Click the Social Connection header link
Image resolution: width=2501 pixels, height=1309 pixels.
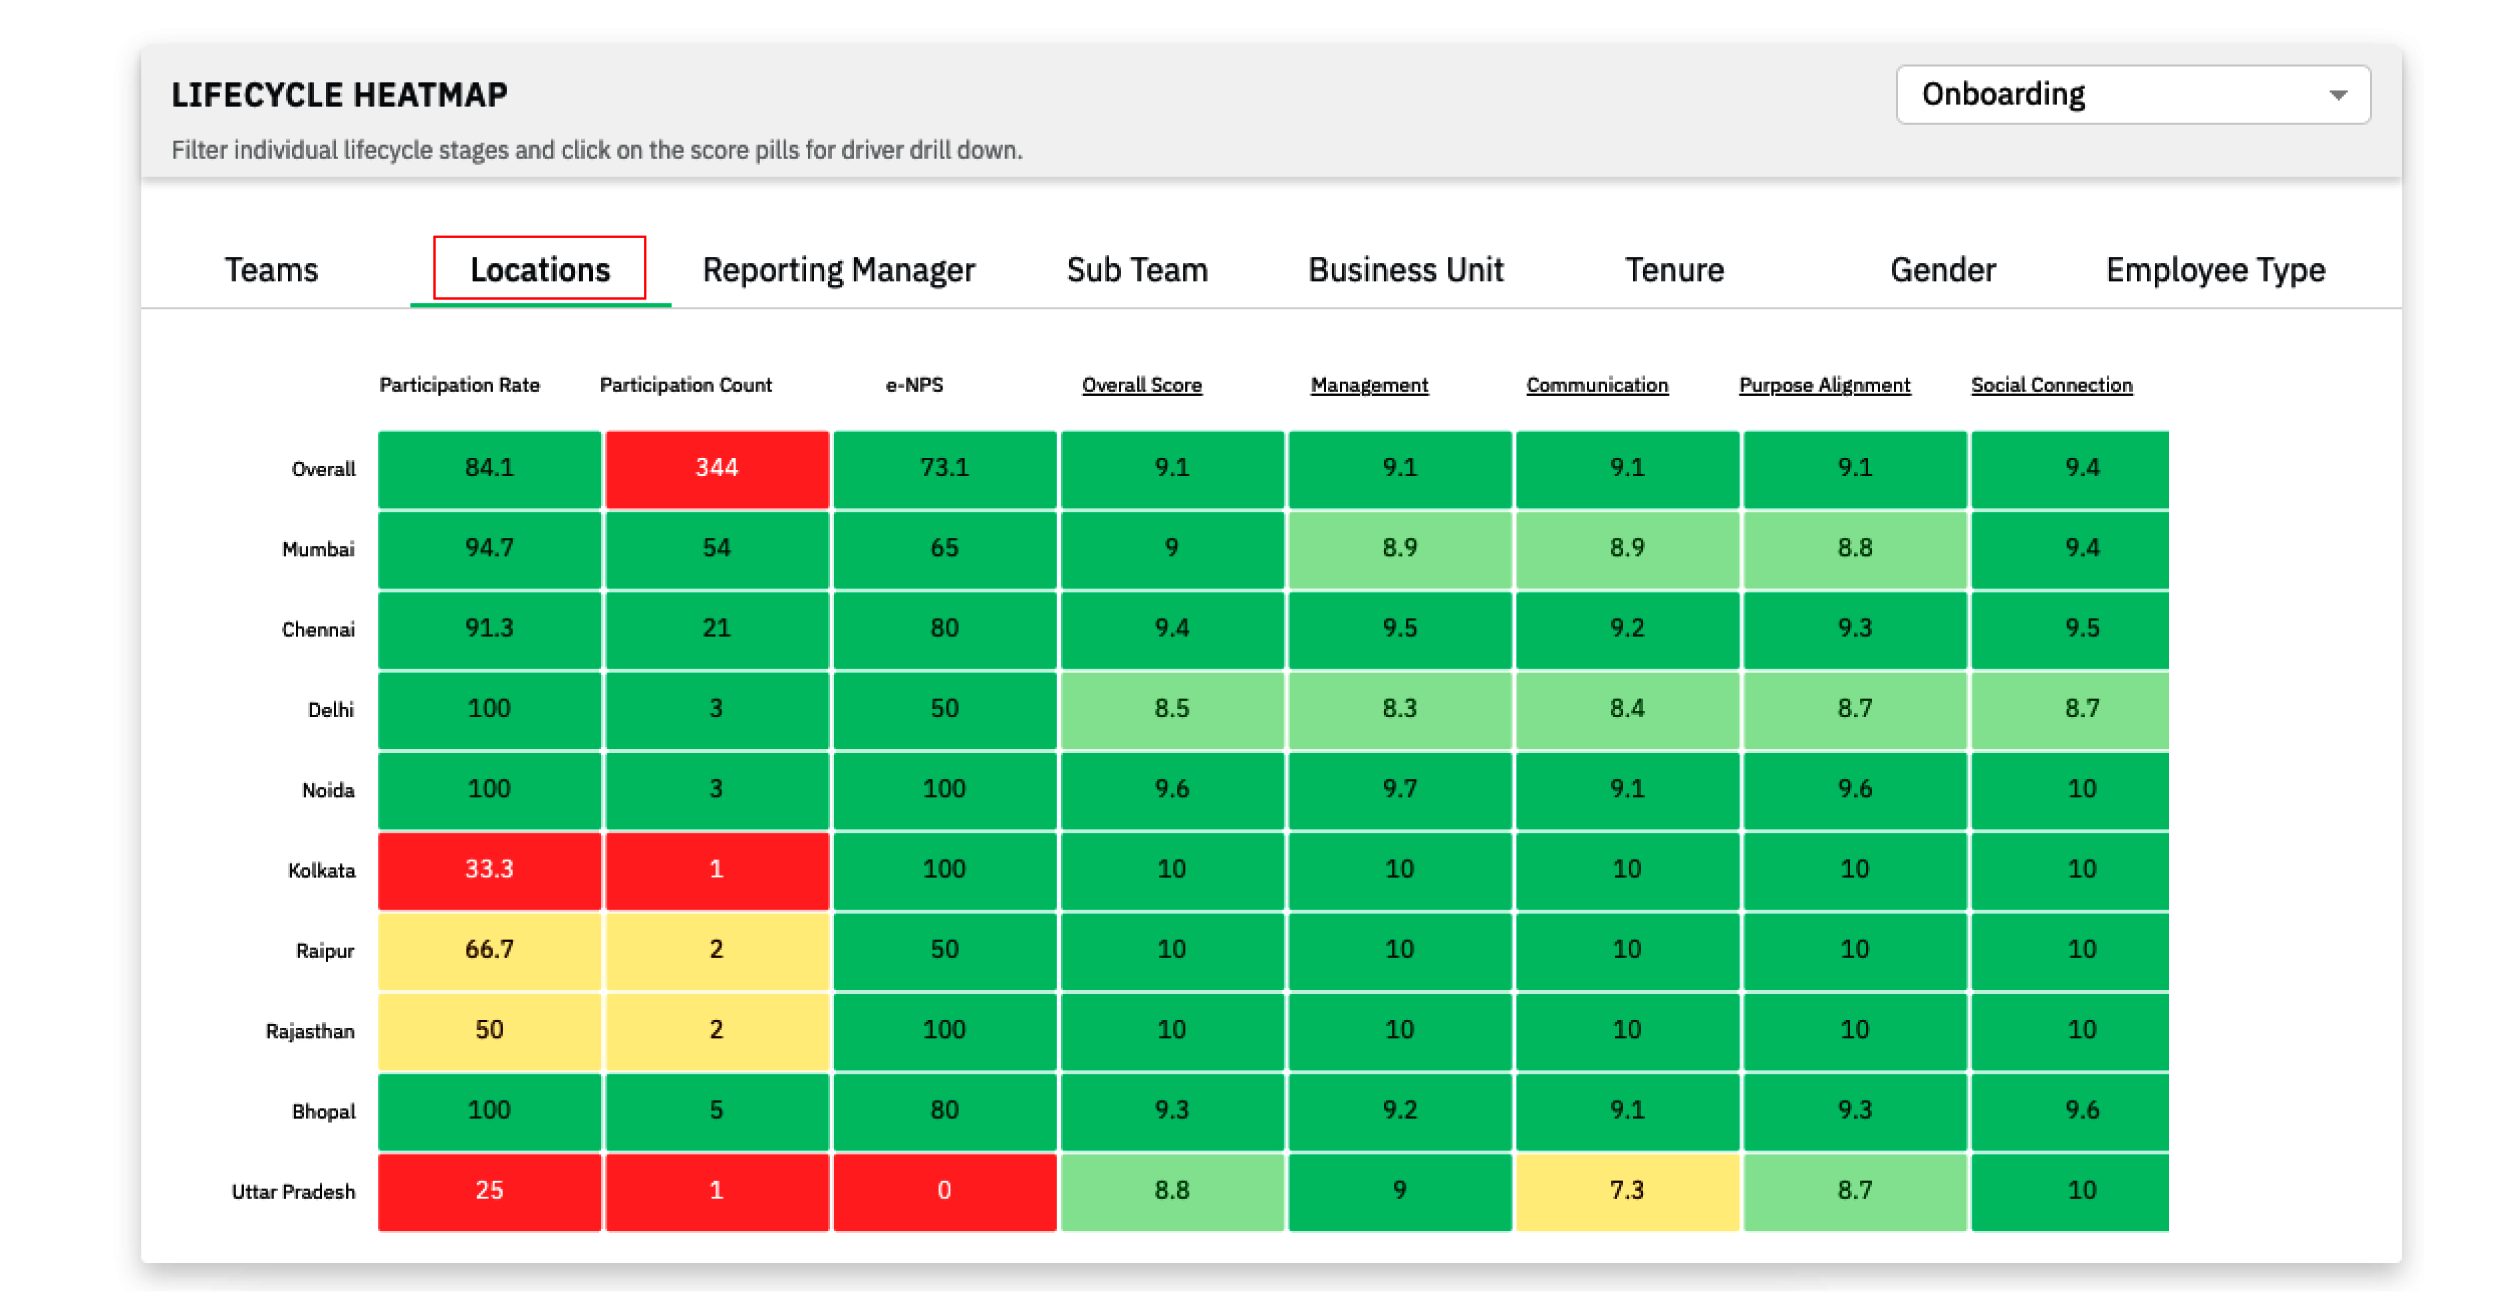2051,385
